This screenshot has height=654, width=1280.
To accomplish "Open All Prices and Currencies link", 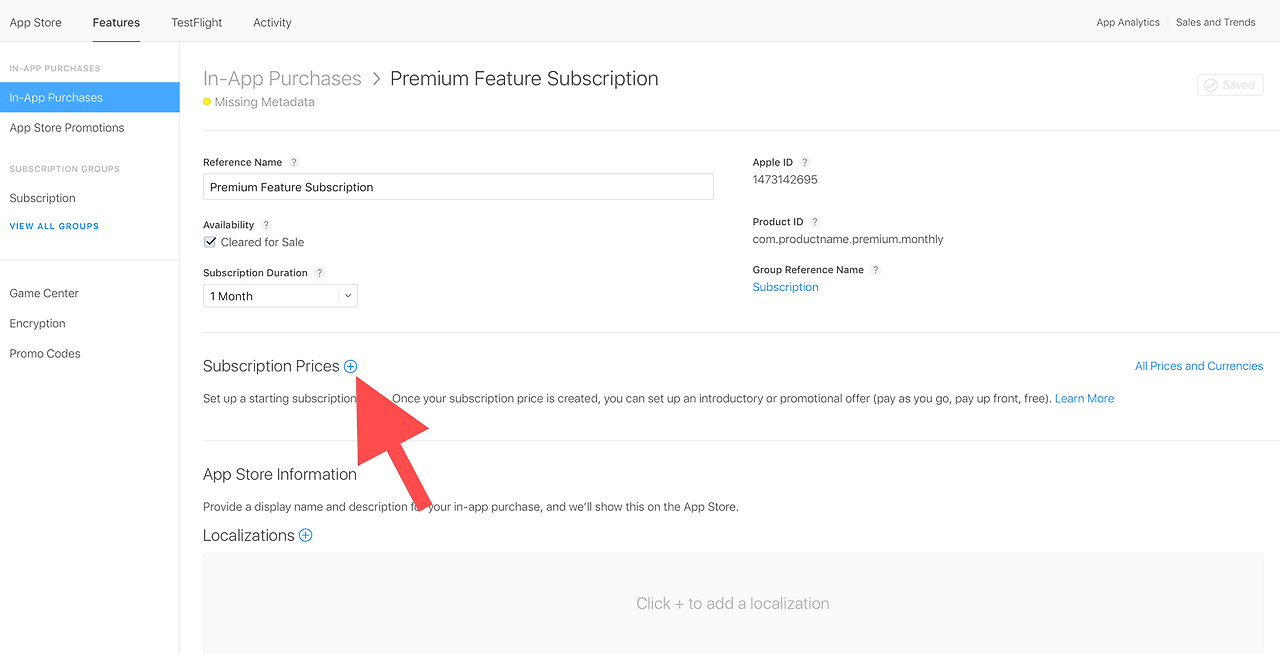I will (x=1199, y=366).
